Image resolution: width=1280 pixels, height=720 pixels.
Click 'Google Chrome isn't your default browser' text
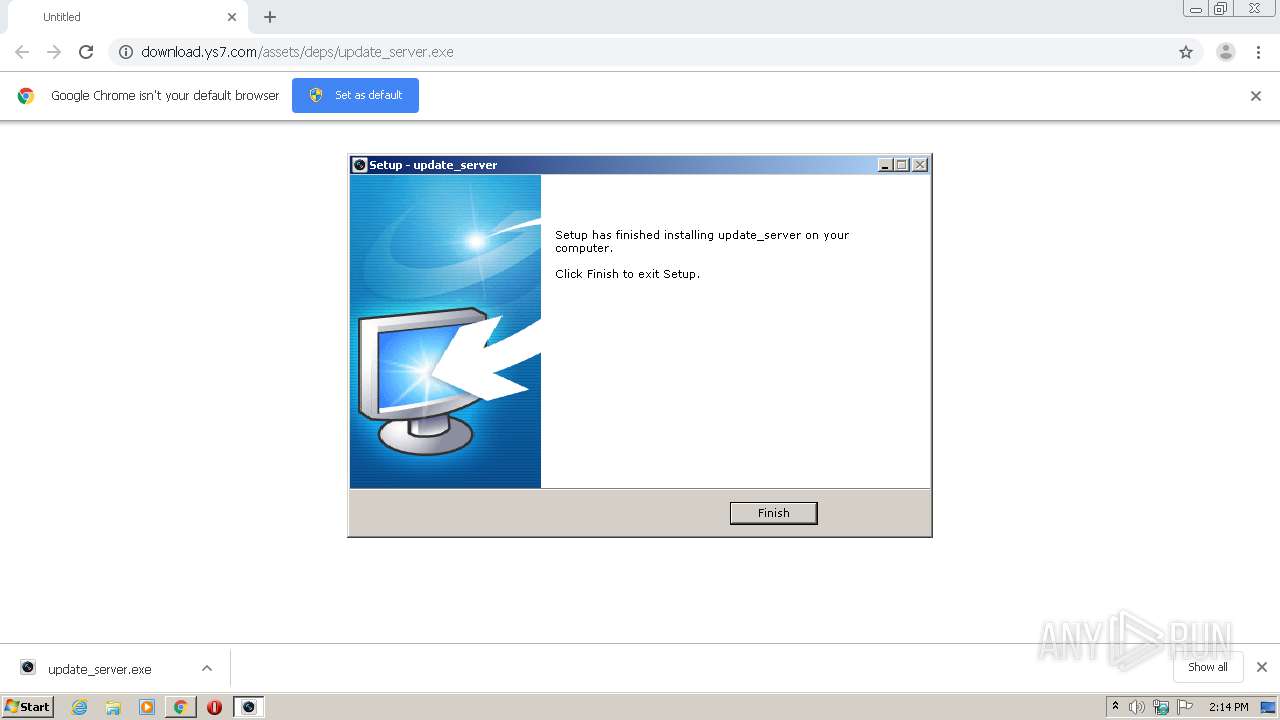[165, 96]
